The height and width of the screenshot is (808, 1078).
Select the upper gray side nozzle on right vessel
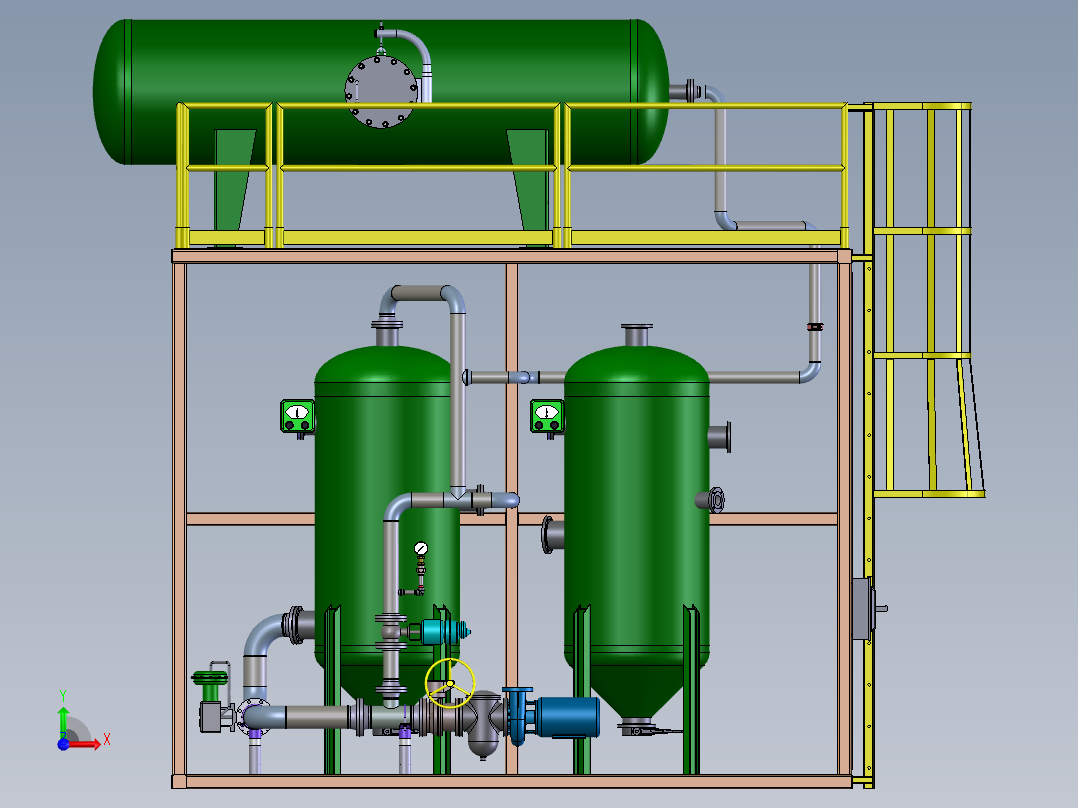[x=719, y=437]
